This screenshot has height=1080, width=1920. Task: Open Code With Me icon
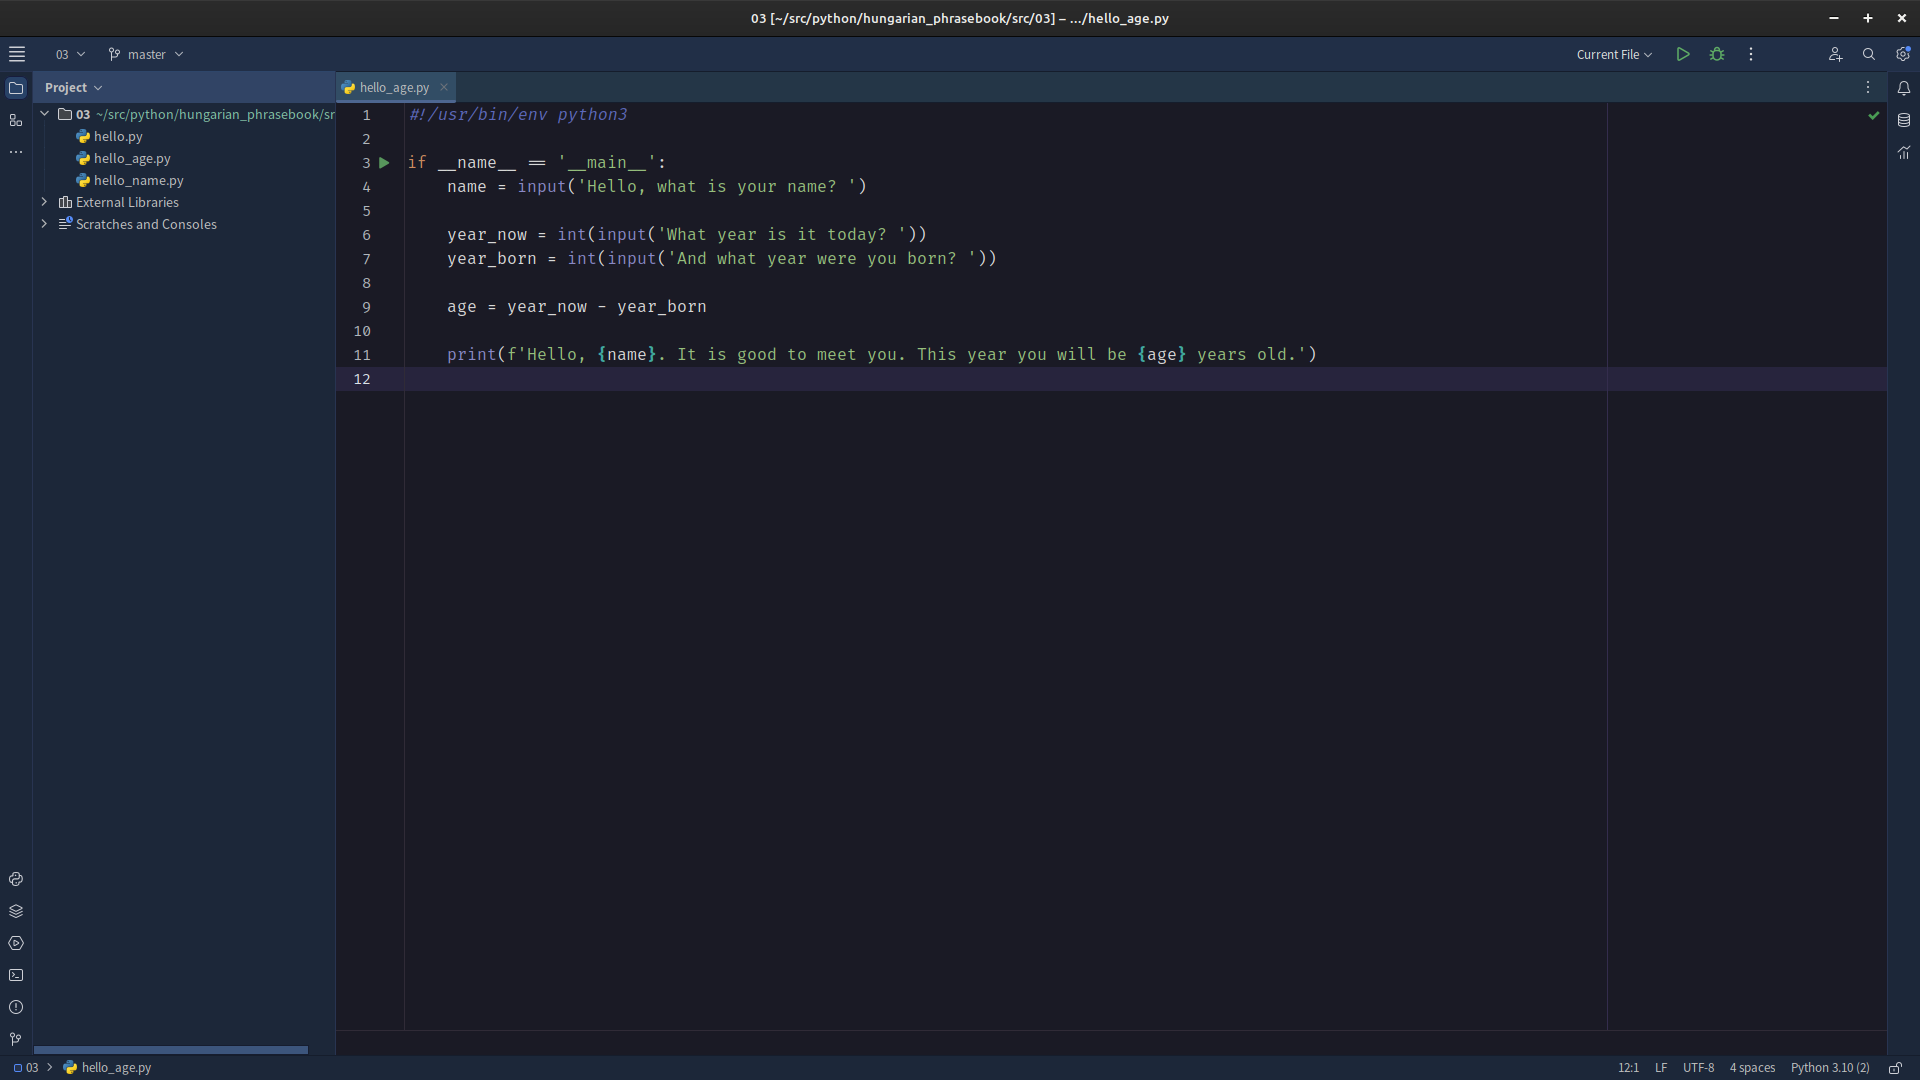pos(1835,54)
